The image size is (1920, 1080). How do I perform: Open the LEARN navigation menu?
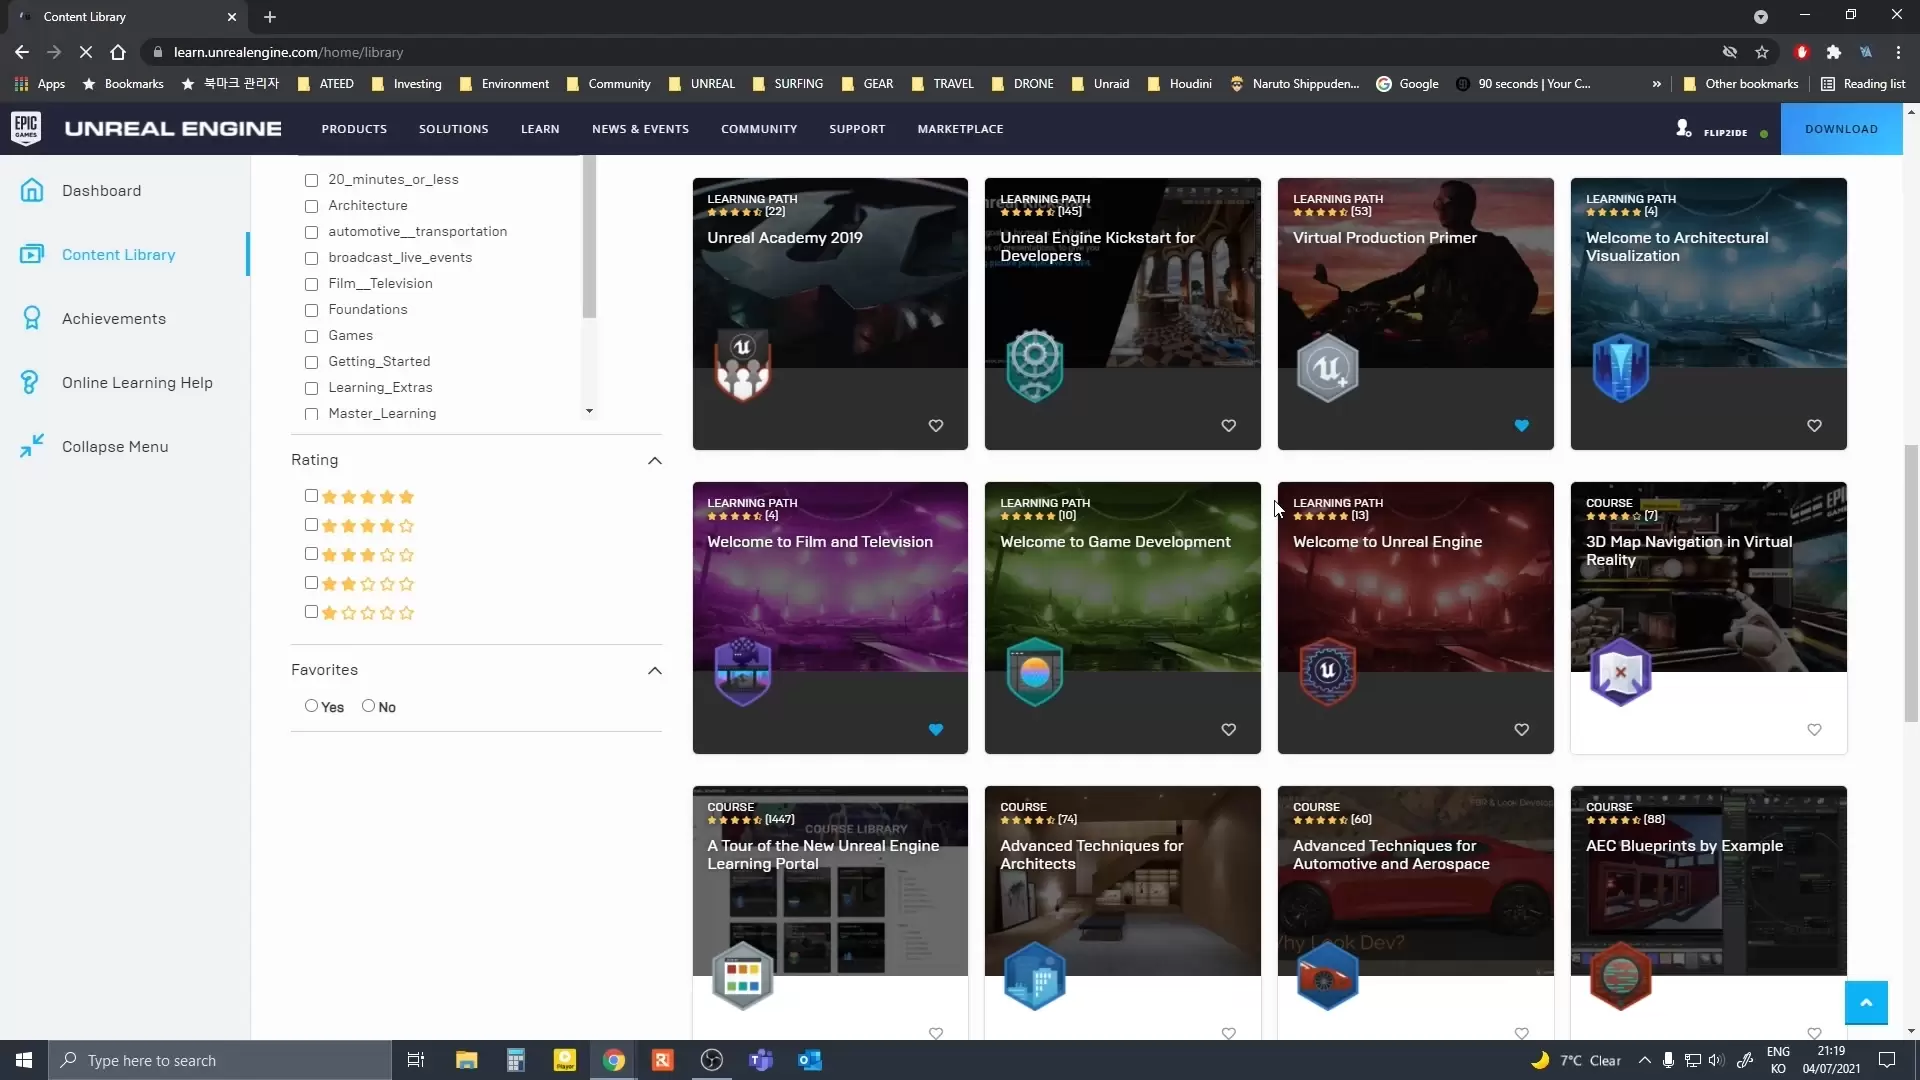[539, 129]
